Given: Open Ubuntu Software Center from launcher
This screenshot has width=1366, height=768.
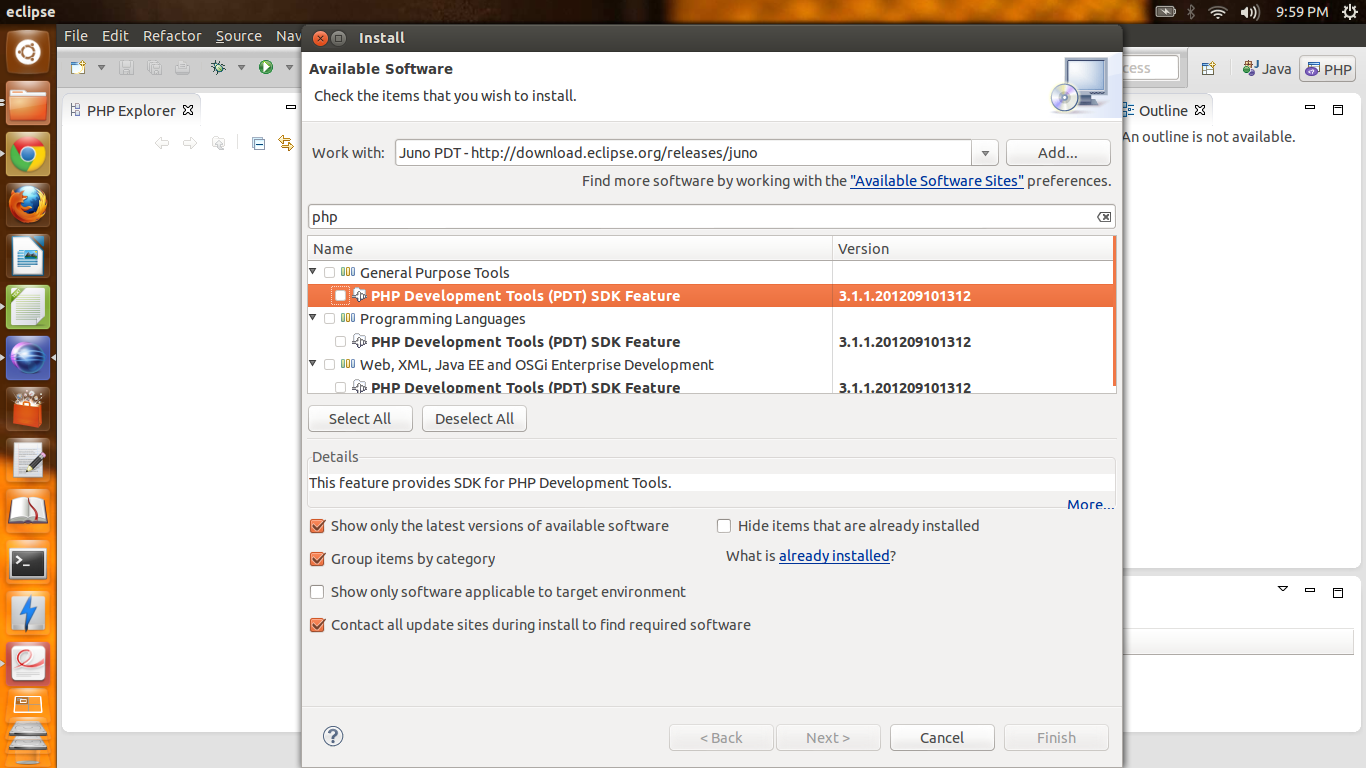Looking at the screenshot, I should pos(28,410).
